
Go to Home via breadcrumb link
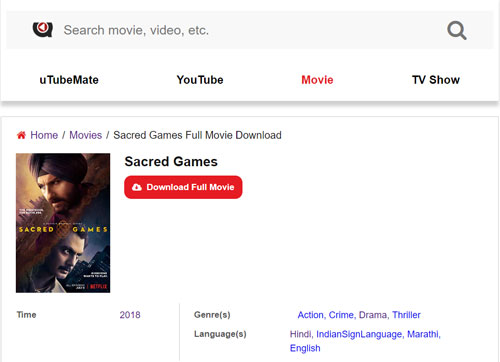(44, 135)
